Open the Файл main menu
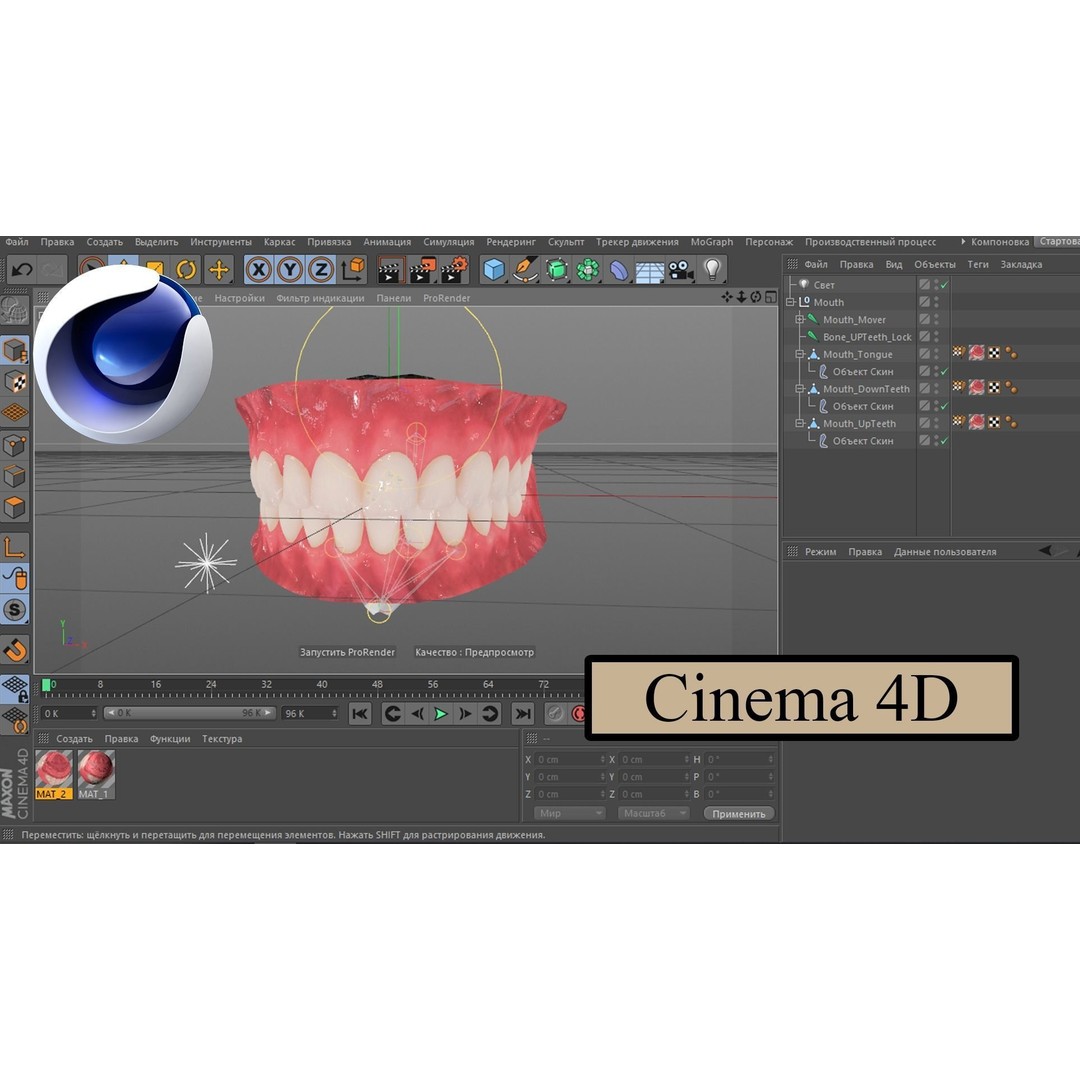1080x1080 pixels. [17, 242]
